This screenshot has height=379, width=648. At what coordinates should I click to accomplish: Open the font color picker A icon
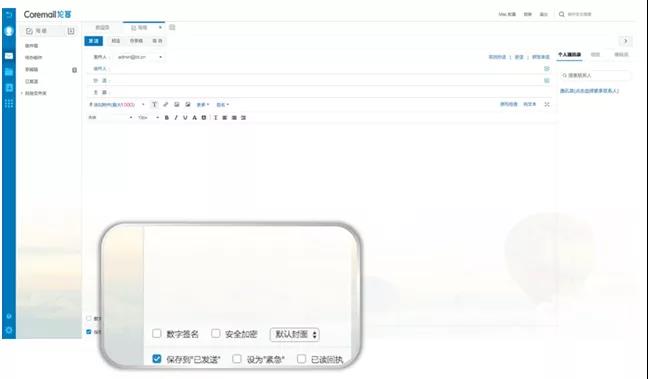click(194, 118)
